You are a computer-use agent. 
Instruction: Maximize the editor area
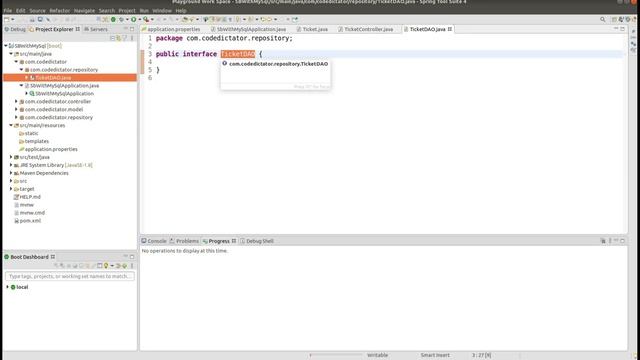pyautogui.click(x=622, y=29)
